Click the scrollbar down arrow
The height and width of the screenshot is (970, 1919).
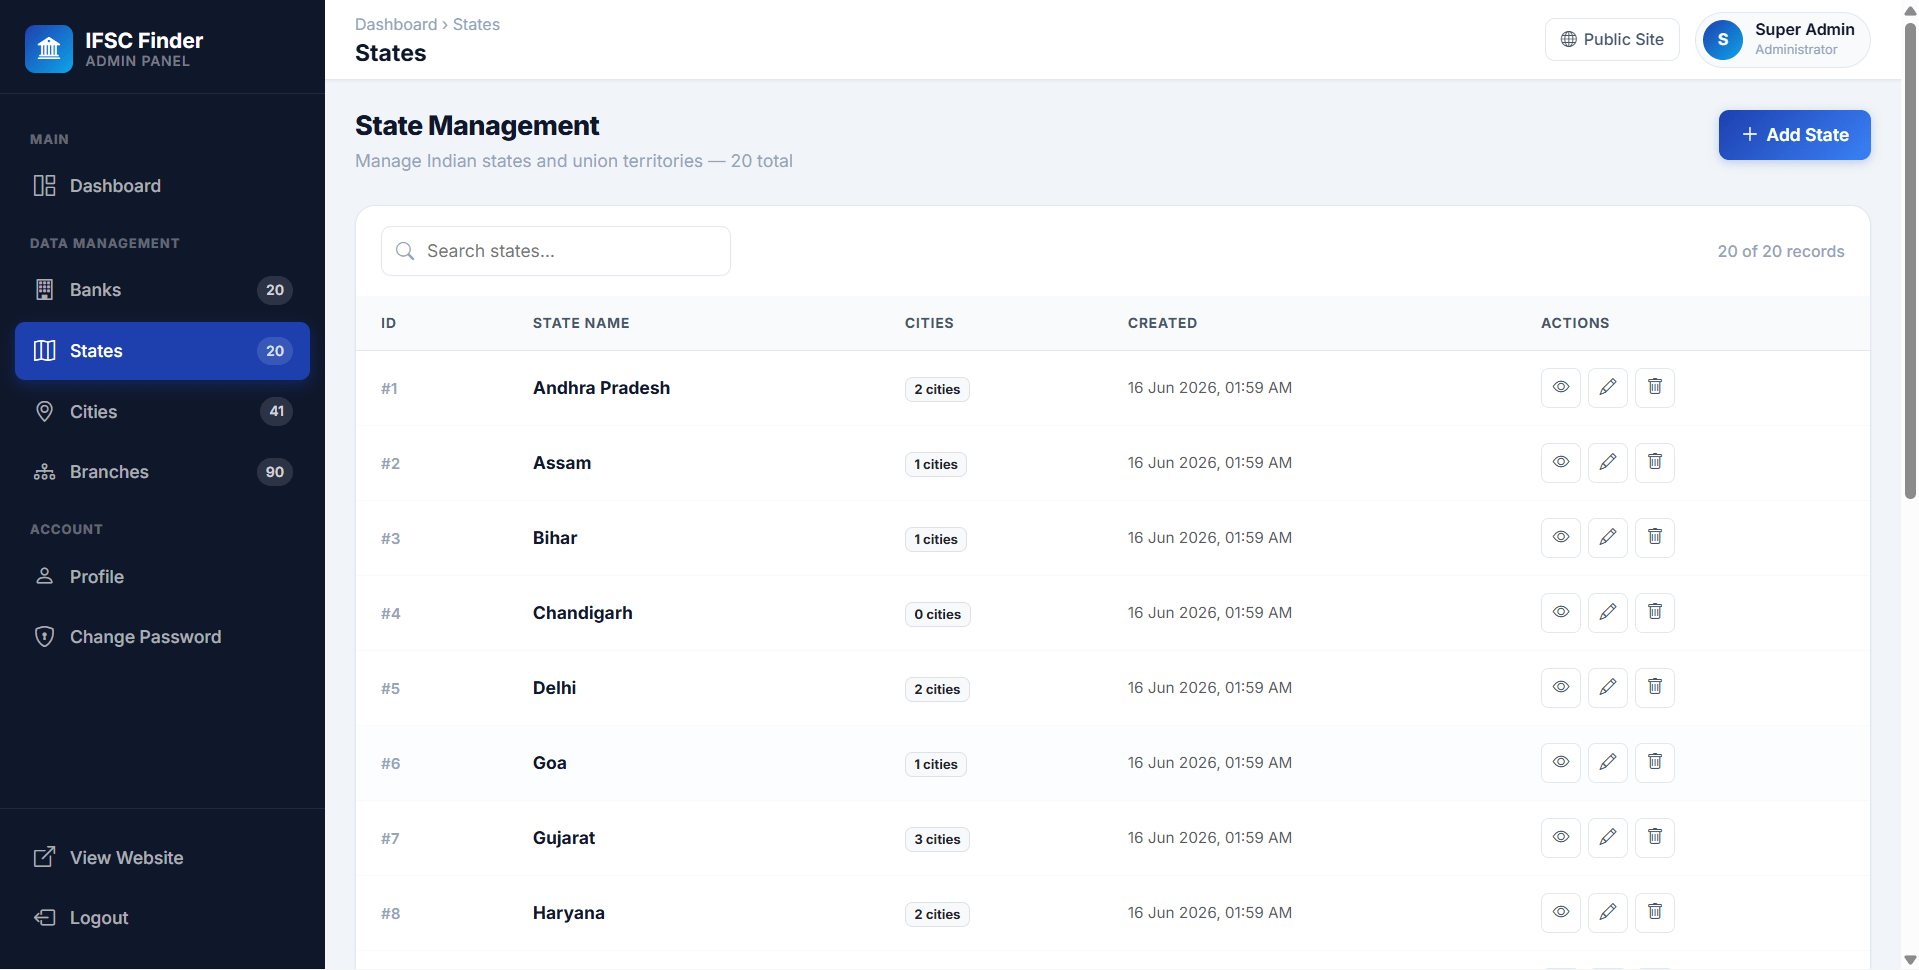(x=1910, y=960)
